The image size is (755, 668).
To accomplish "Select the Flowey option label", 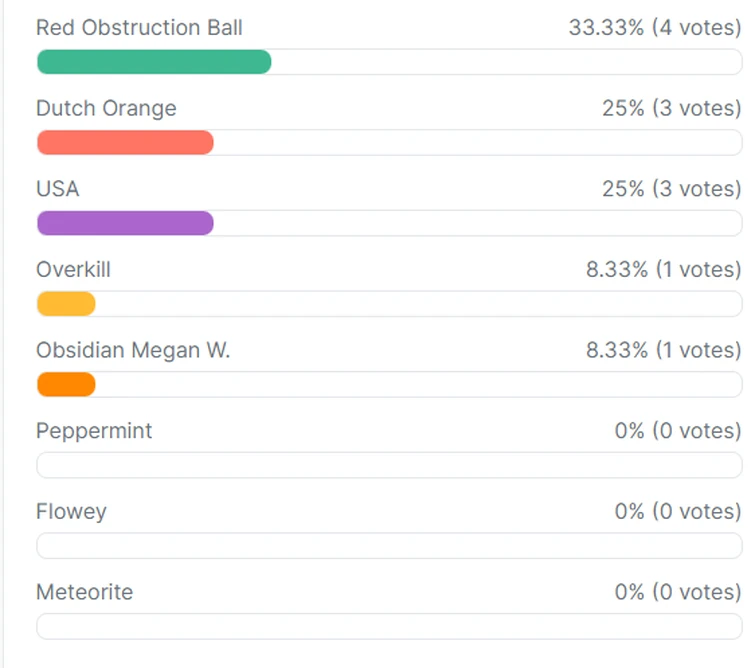I will click(x=71, y=511).
